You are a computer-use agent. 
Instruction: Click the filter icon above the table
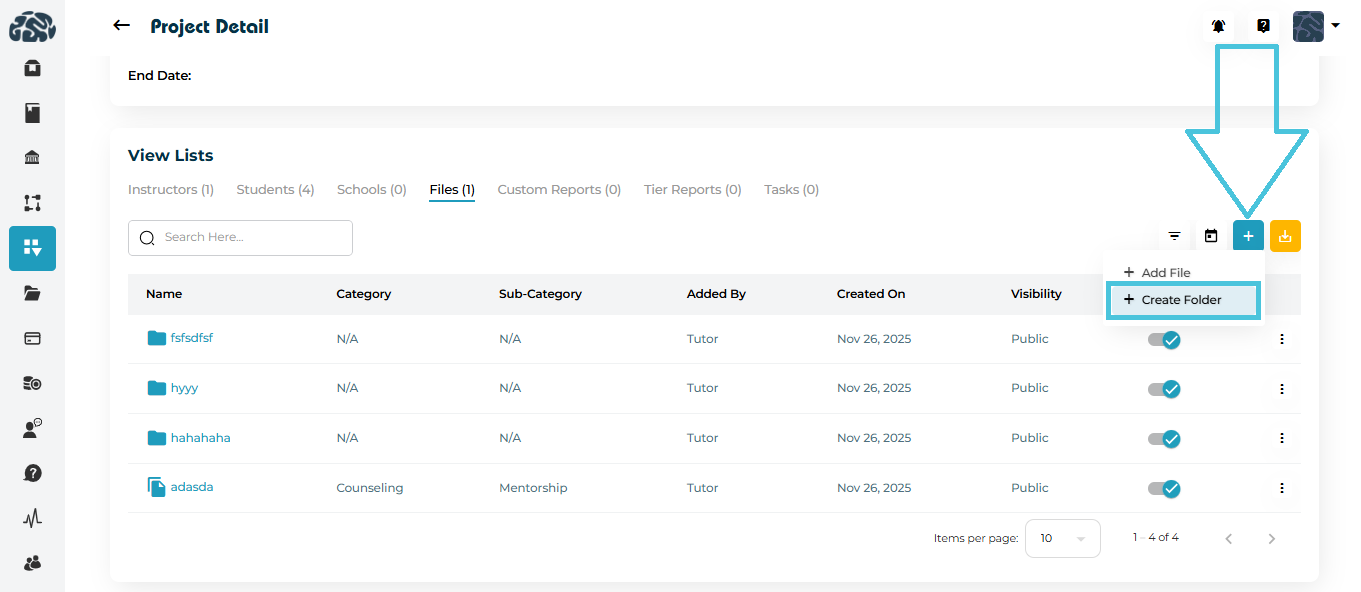coord(1174,236)
